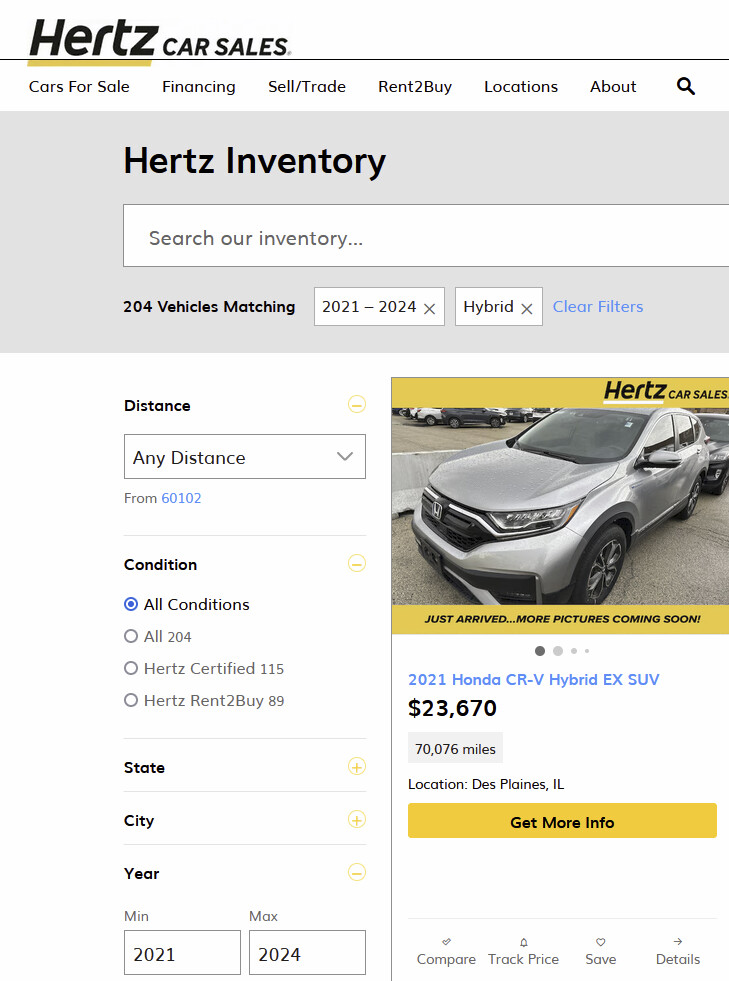Screen dimensions: 729x981
Task: Click the Hertz Car Sales logo
Action: [x=160, y=38]
